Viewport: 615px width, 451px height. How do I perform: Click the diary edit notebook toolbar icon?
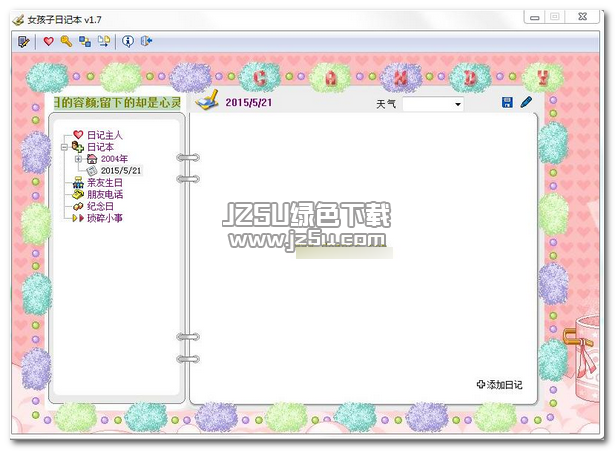coord(24,41)
